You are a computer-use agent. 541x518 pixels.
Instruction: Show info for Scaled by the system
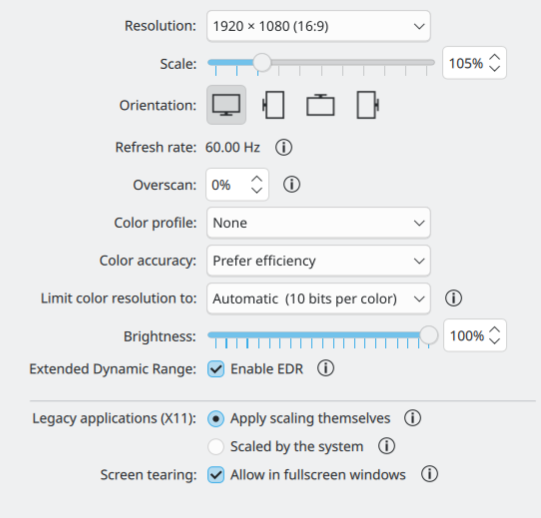coord(386,446)
